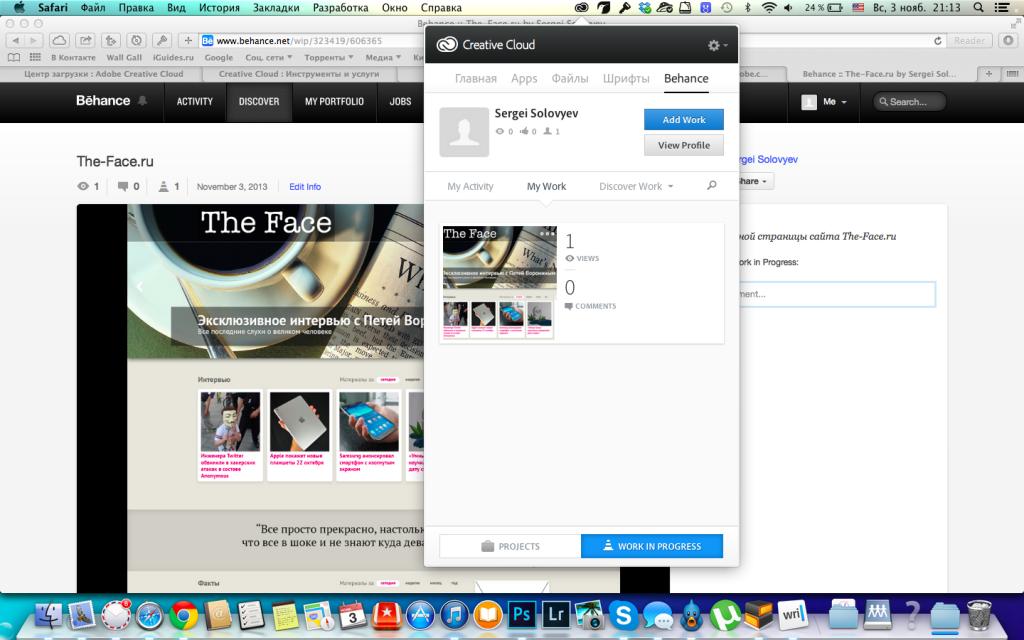Screen dimensions: 1024x640
Task: Click the Safari reload icon in address bar
Action: [x=938, y=40]
